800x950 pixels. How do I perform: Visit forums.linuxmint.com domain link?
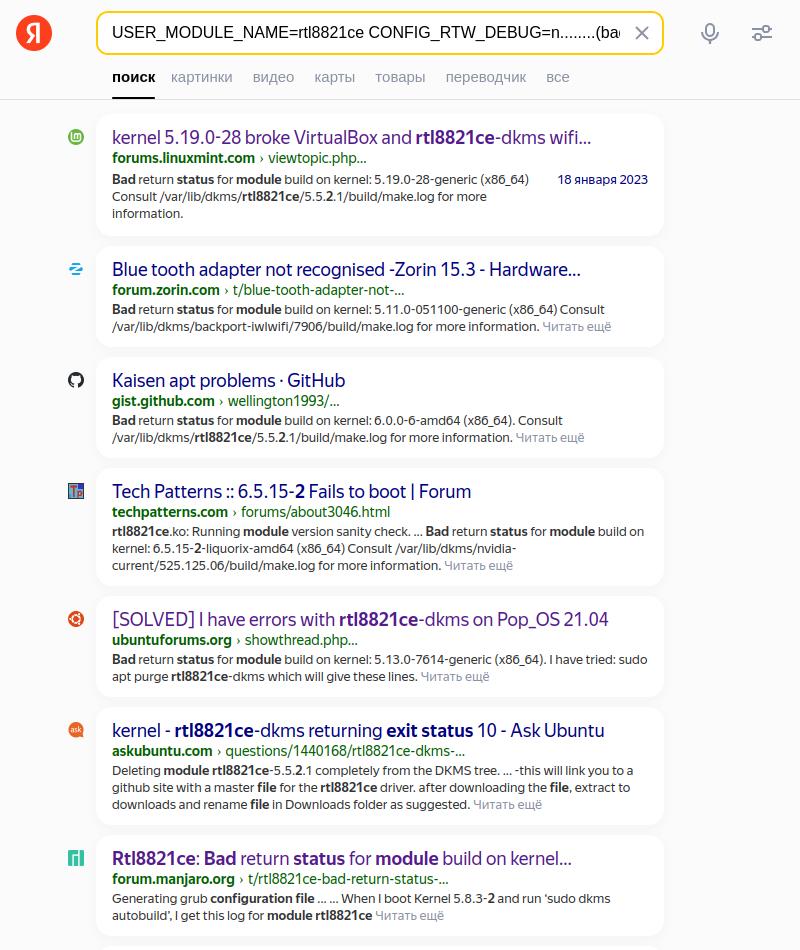click(183, 158)
